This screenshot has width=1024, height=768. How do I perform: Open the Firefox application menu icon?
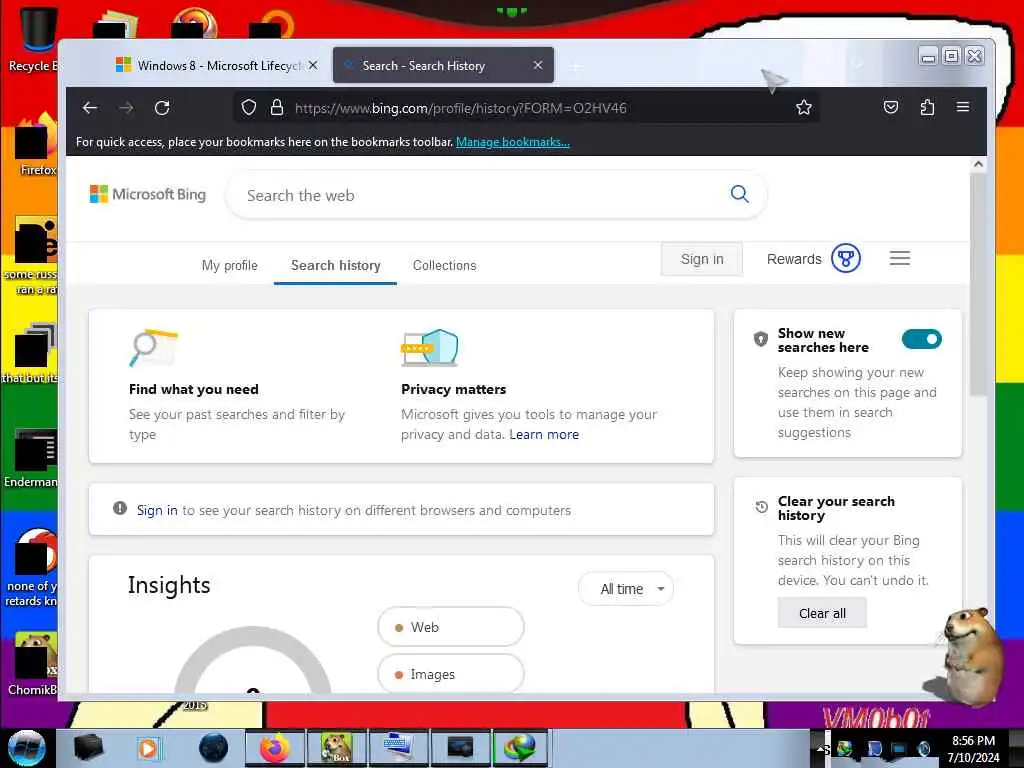(x=963, y=107)
